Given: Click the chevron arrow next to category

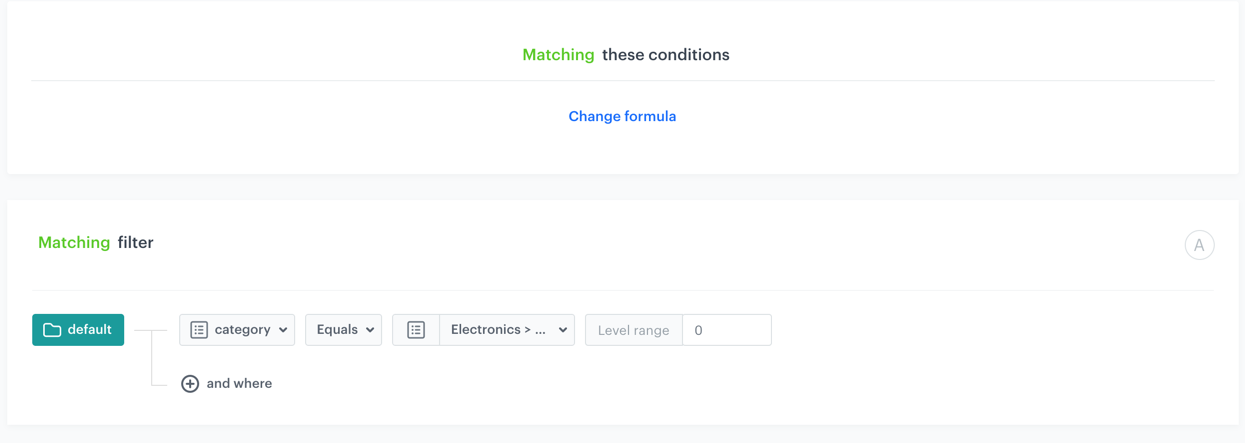Looking at the screenshot, I should coord(283,330).
